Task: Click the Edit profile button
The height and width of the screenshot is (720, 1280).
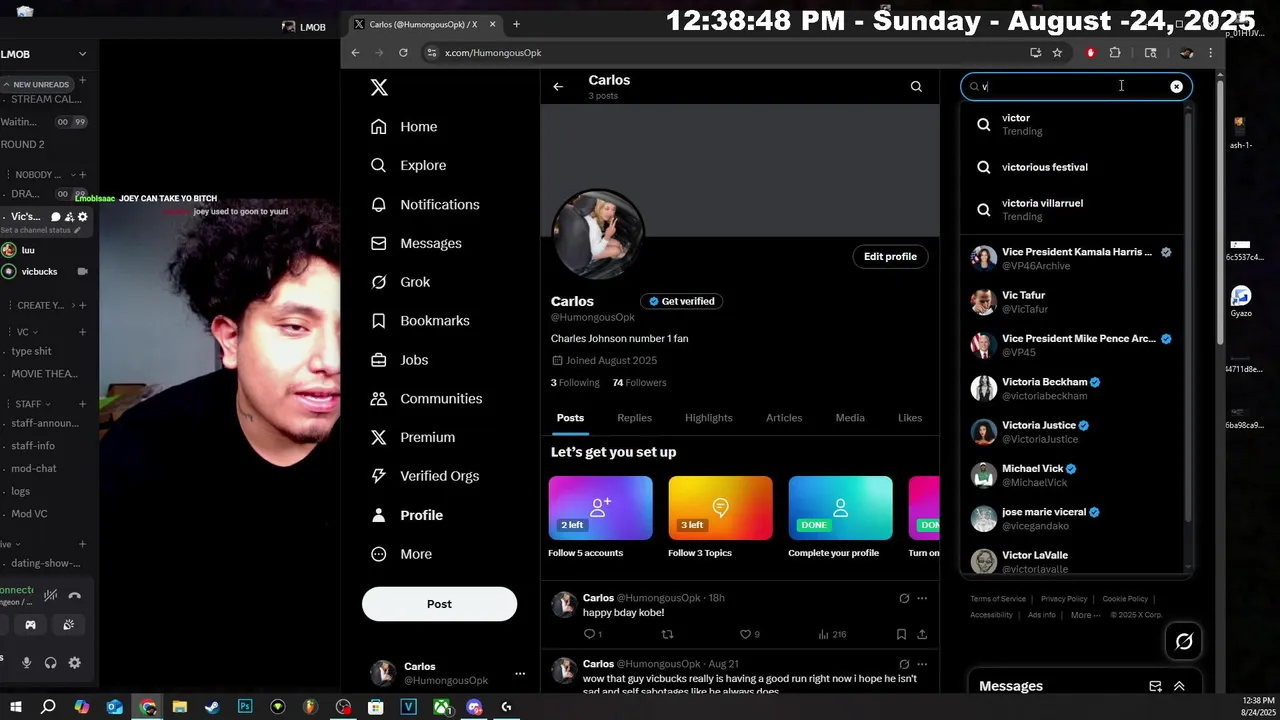Action: [890, 257]
